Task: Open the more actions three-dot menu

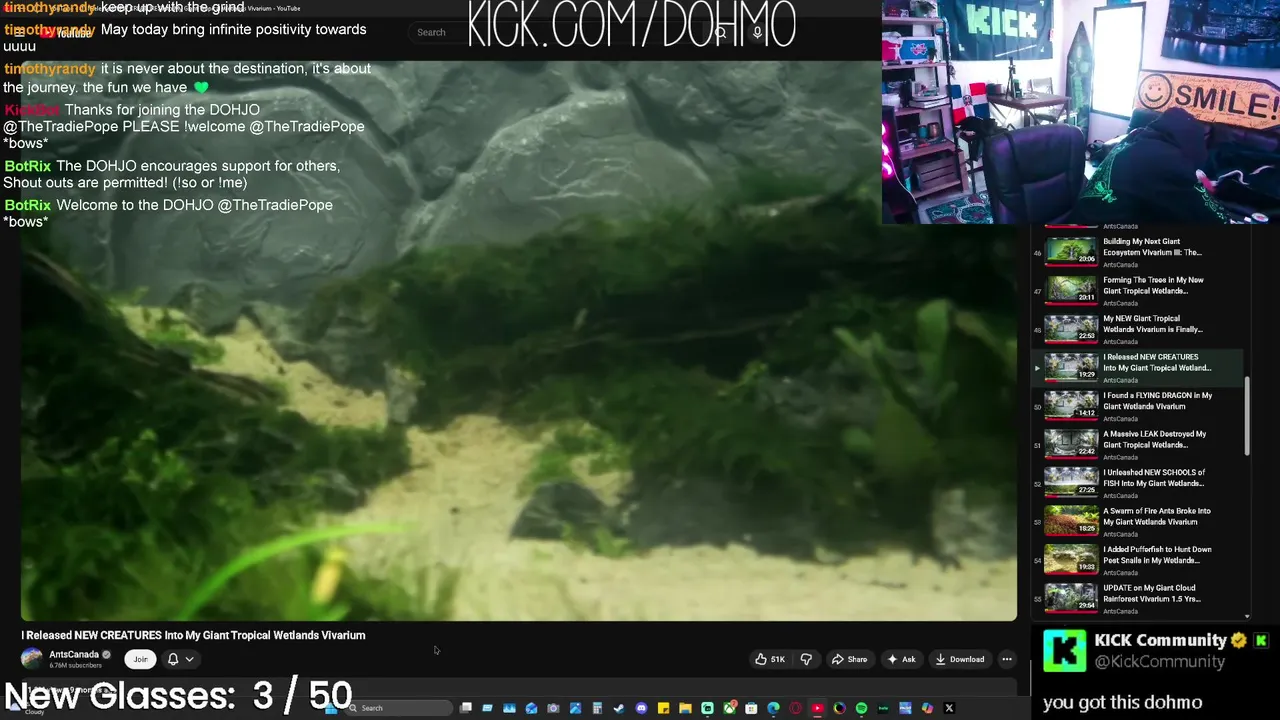Action: click(1007, 659)
